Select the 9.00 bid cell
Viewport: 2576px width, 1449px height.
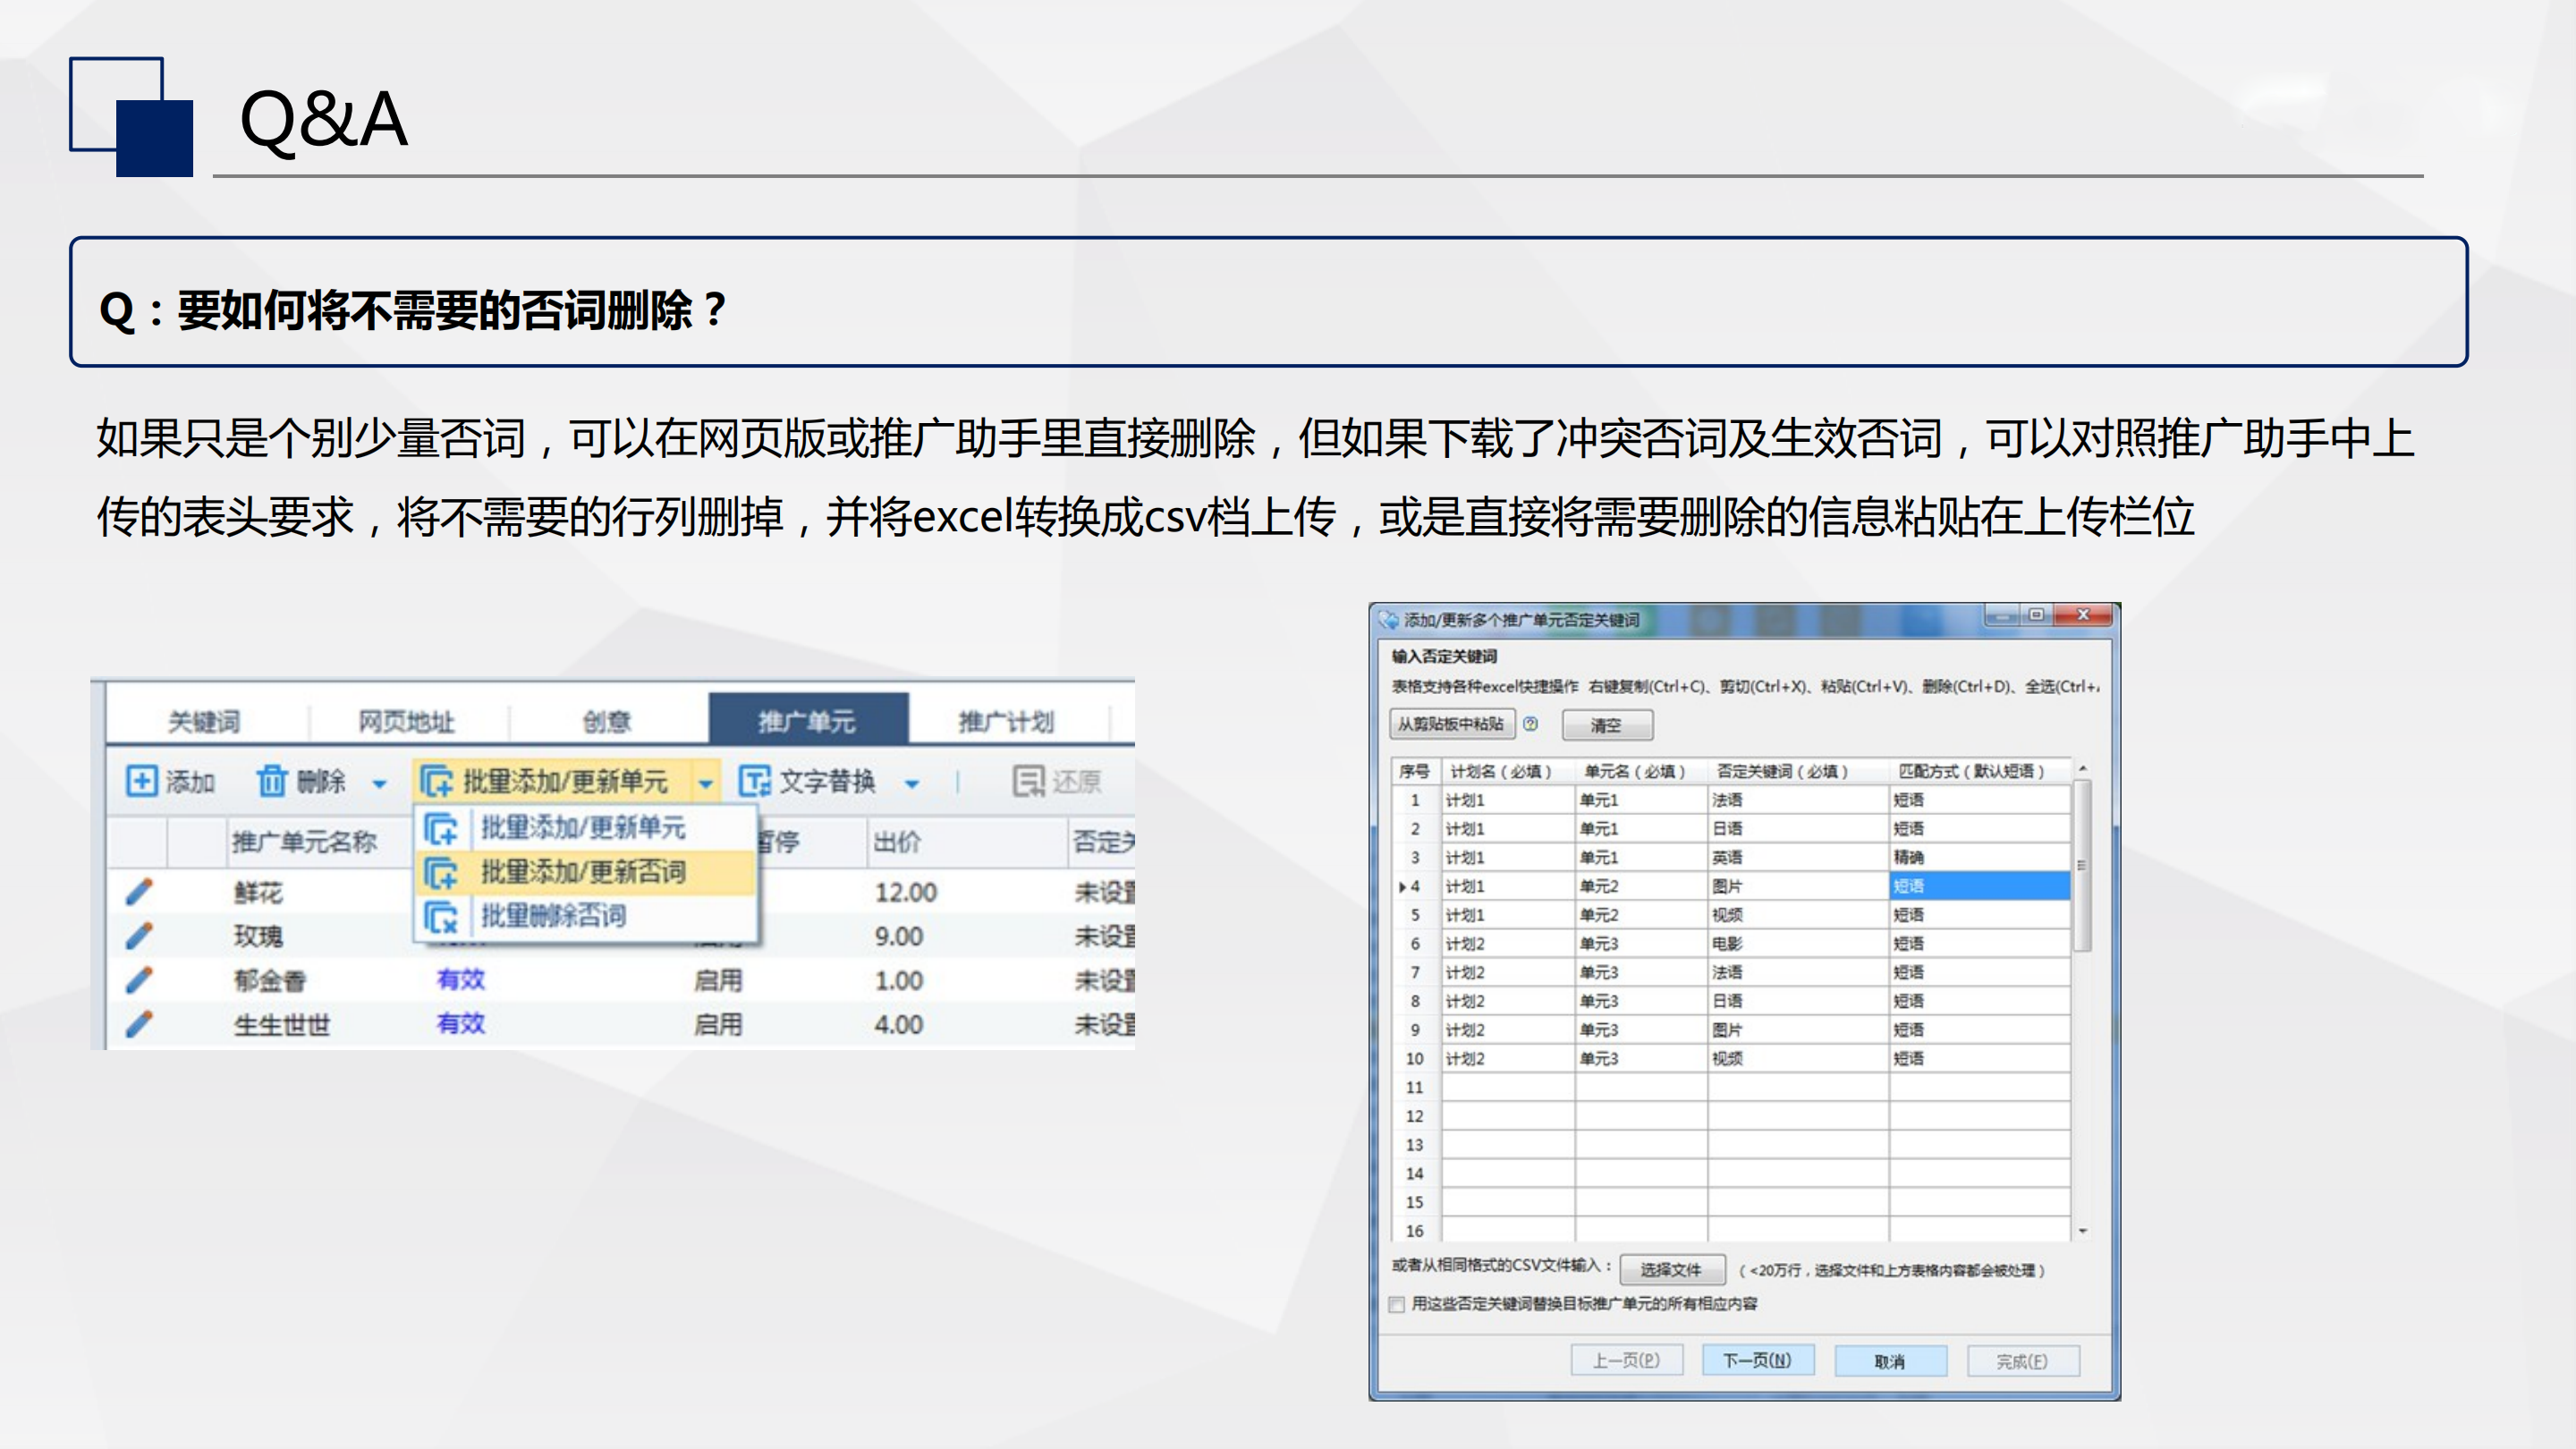[x=898, y=936]
